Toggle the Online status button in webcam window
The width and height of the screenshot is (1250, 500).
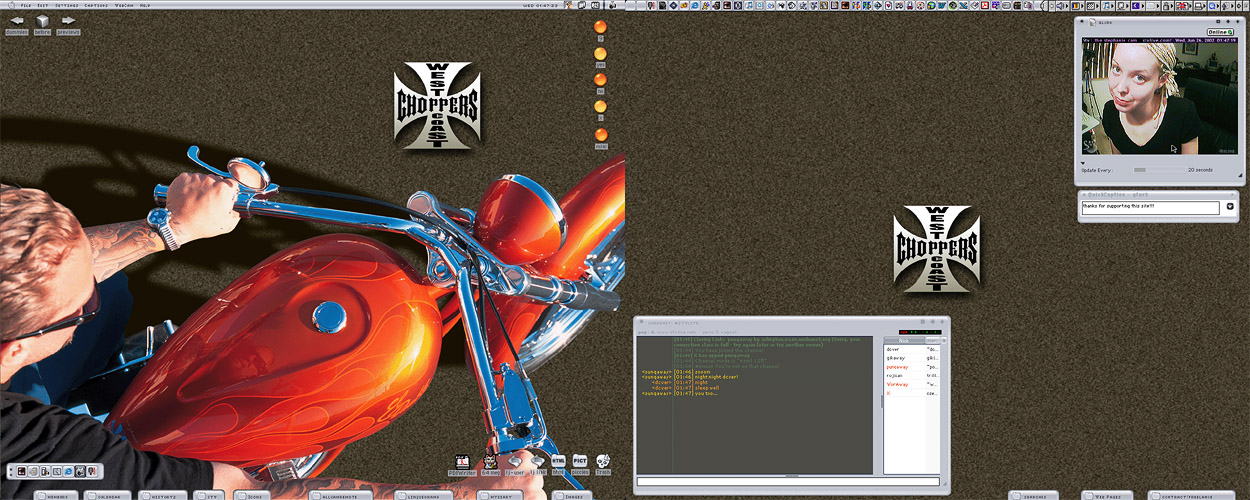(x=1219, y=32)
